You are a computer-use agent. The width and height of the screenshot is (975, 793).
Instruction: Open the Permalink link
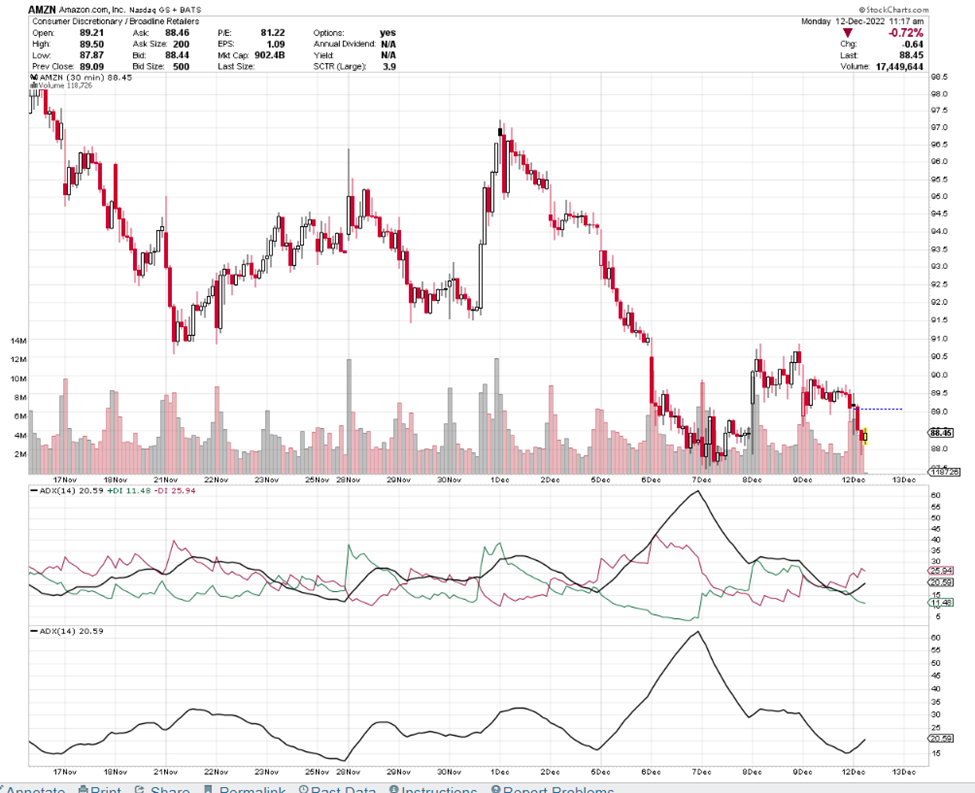point(252,790)
